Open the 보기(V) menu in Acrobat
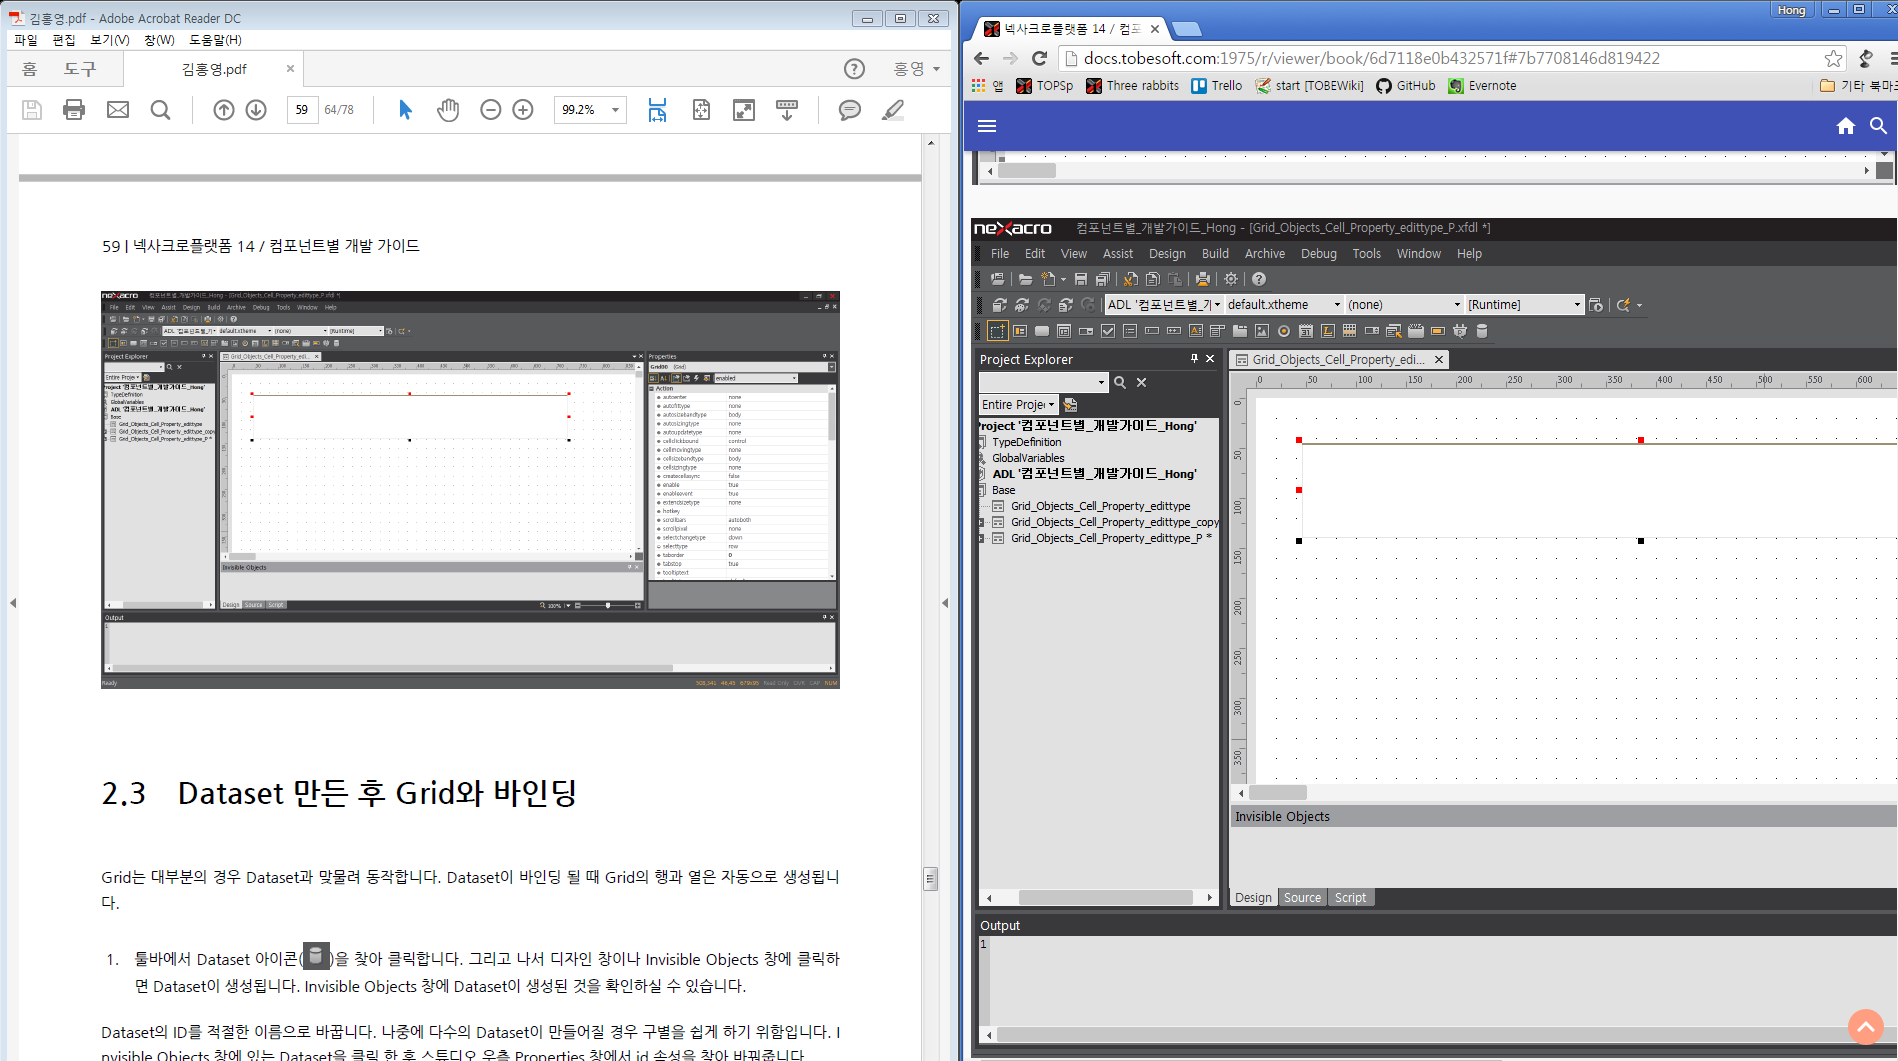Viewport: 1898px width, 1061px height. click(x=110, y=40)
